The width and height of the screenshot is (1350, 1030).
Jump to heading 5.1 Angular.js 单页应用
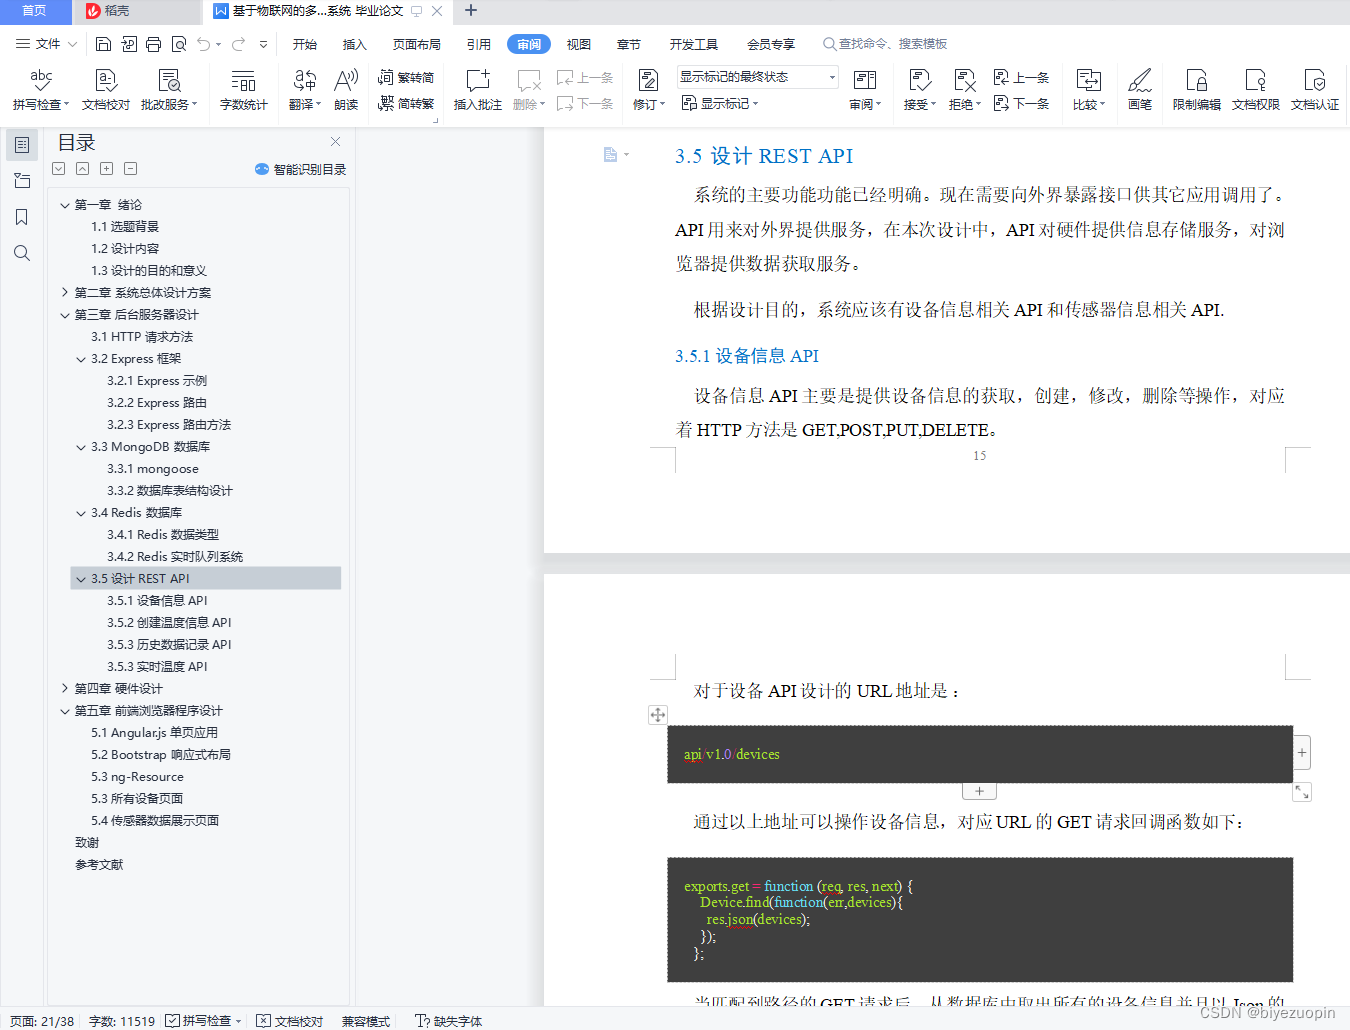154,733
